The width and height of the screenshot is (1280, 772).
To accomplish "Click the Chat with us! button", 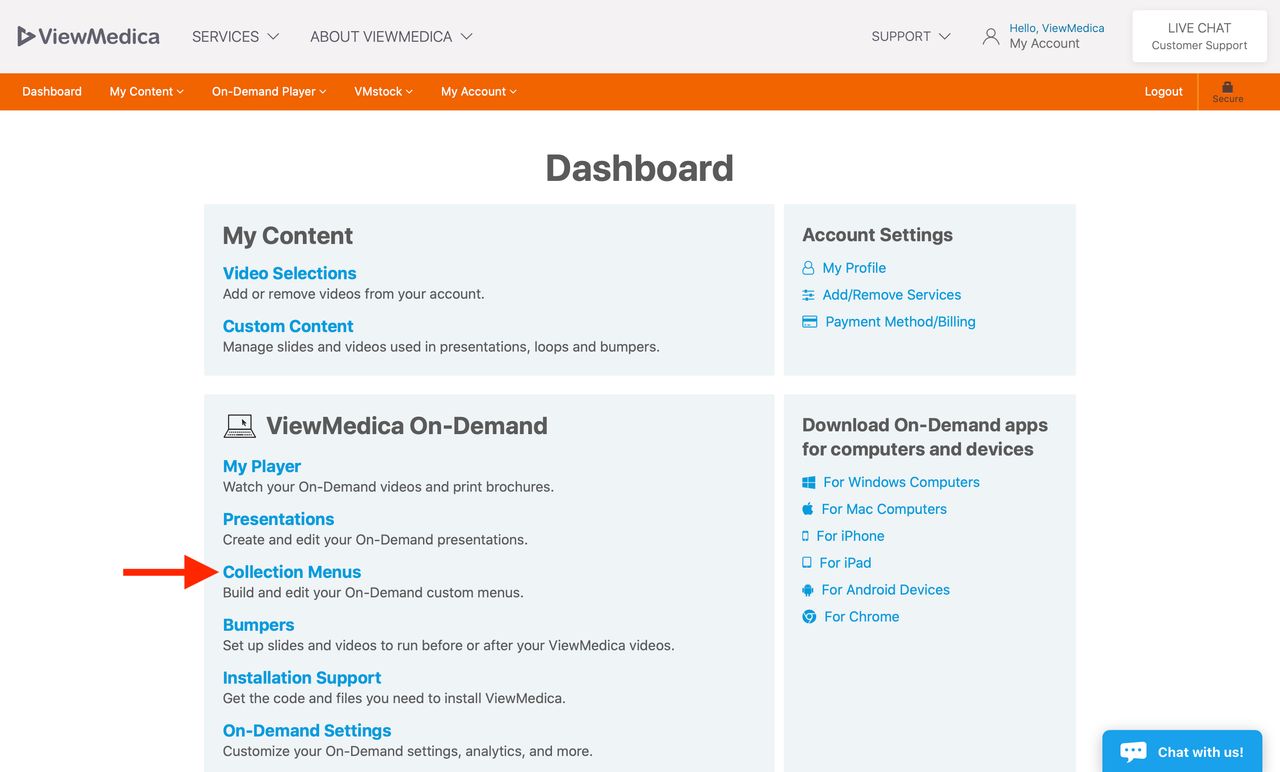I will tap(1183, 752).
